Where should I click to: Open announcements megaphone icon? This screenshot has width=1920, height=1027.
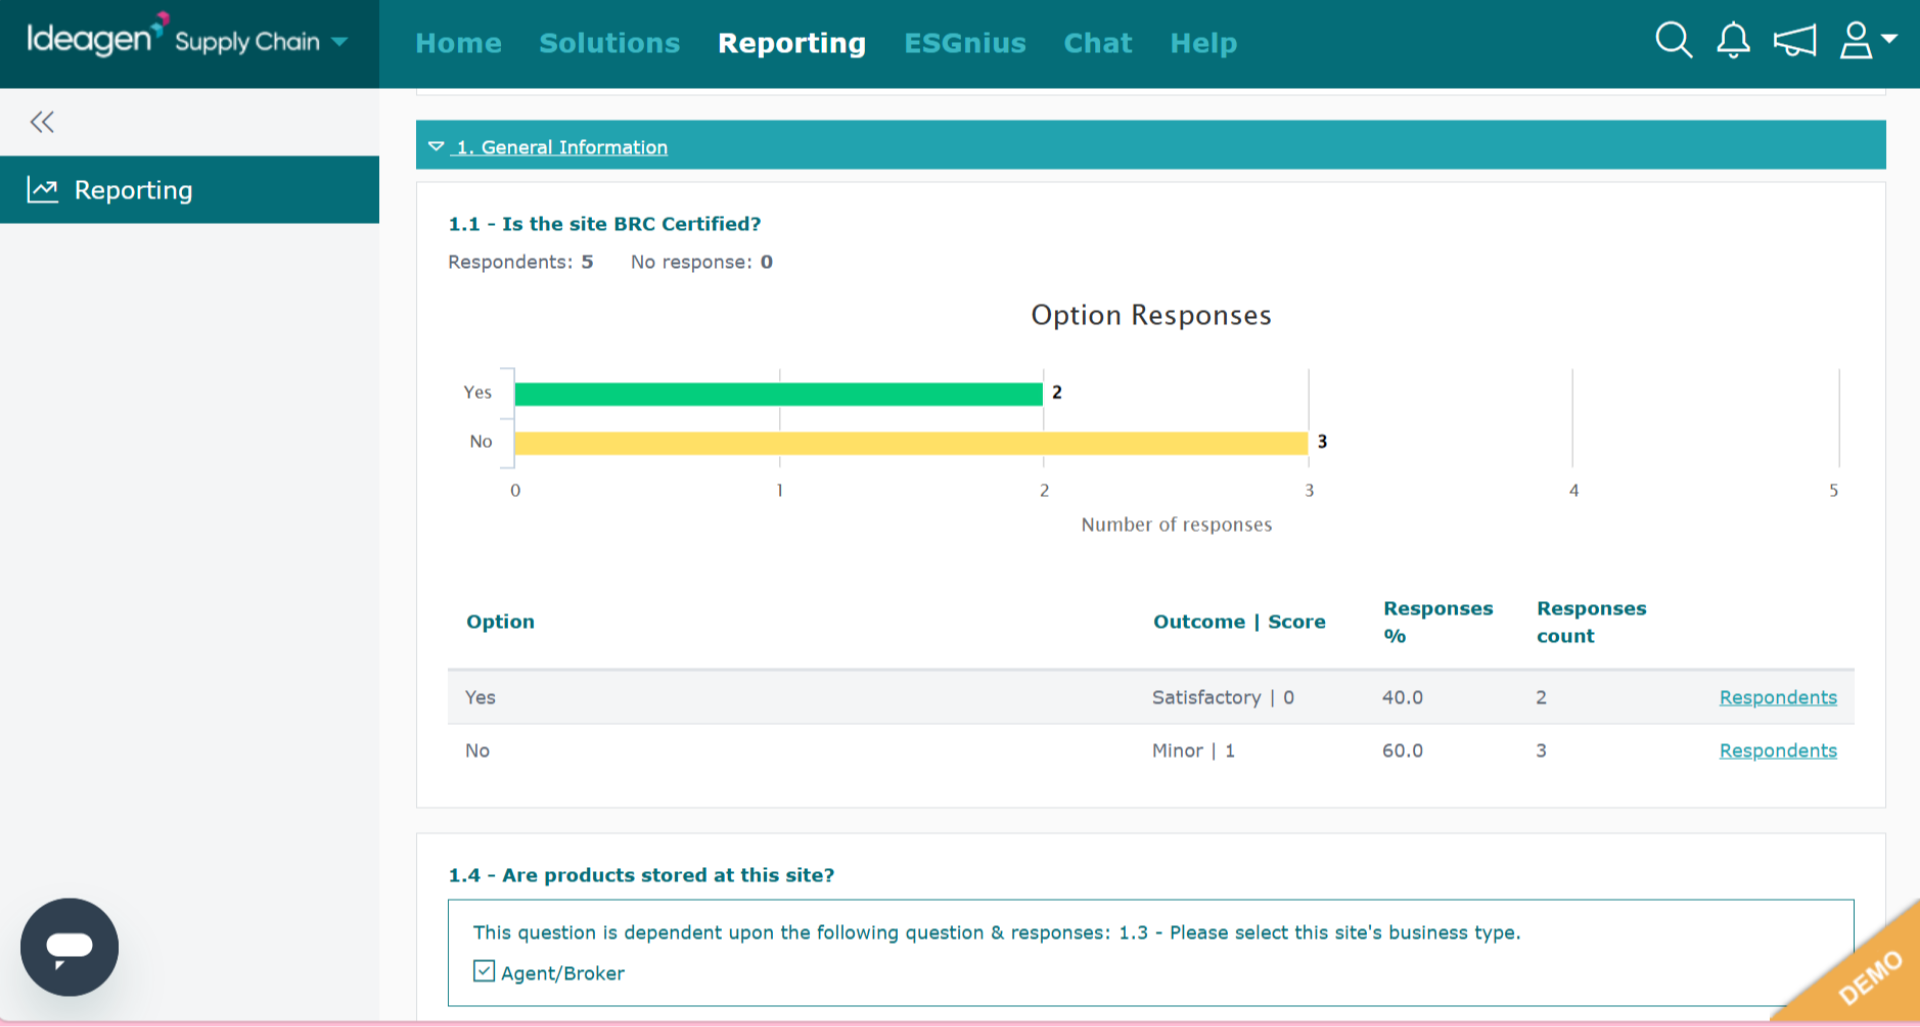[1795, 41]
